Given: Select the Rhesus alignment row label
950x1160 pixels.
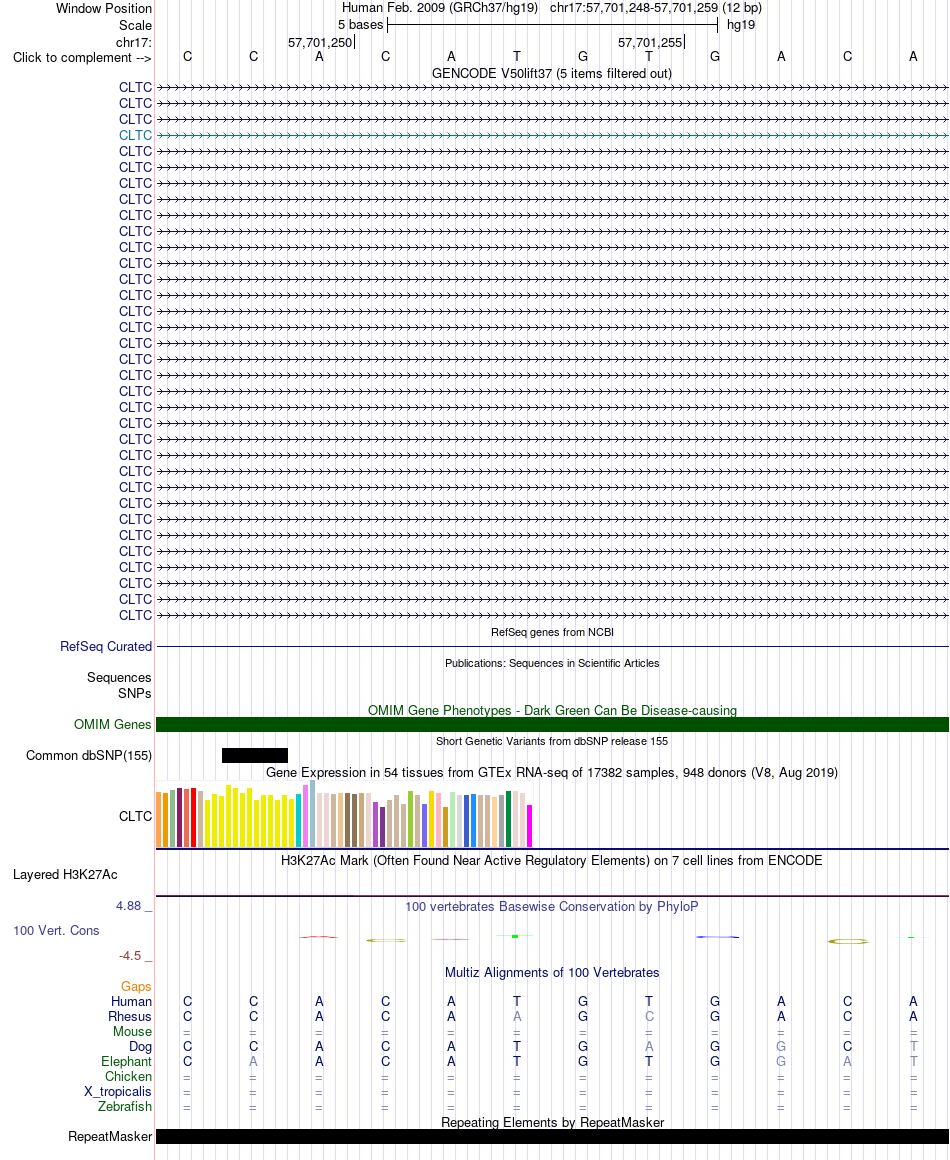Looking at the screenshot, I should click(130, 1017).
